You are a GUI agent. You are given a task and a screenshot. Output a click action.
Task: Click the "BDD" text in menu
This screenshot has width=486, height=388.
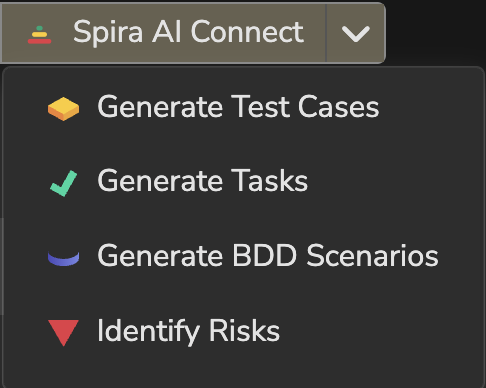click(x=264, y=256)
